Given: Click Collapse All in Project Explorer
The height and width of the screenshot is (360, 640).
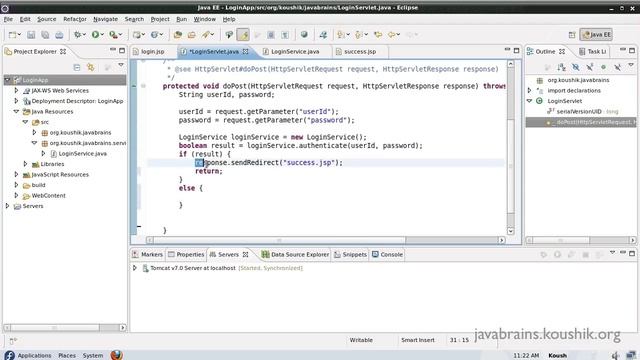Looking at the screenshot, I should pyautogui.click(x=77, y=67).
